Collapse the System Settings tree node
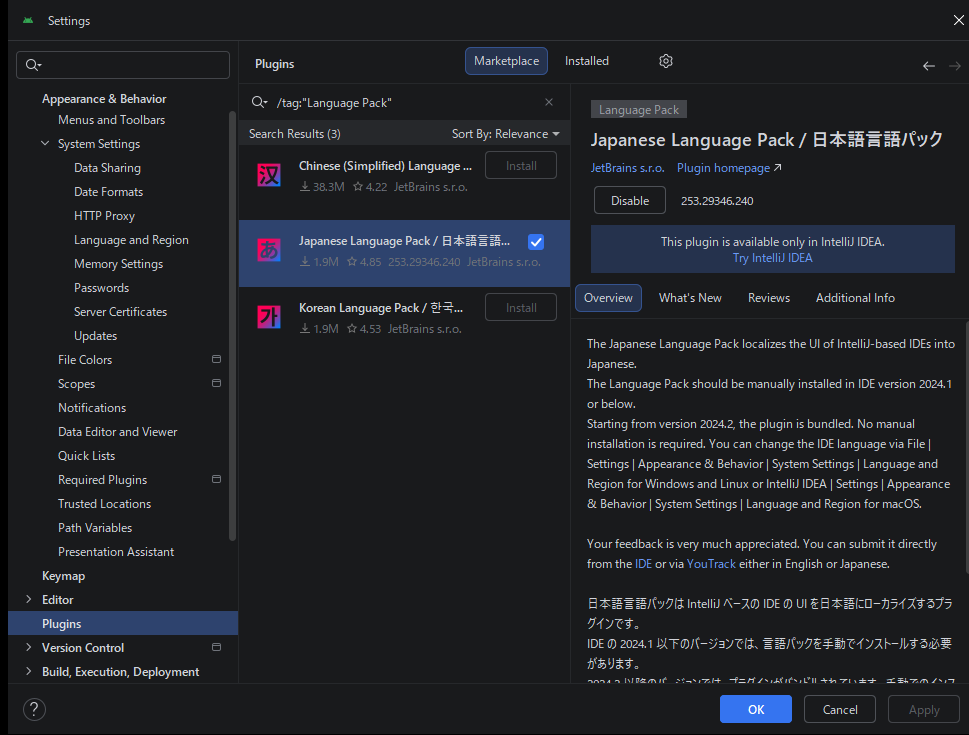Screen dimensions: 969x735 coord(45,144)
